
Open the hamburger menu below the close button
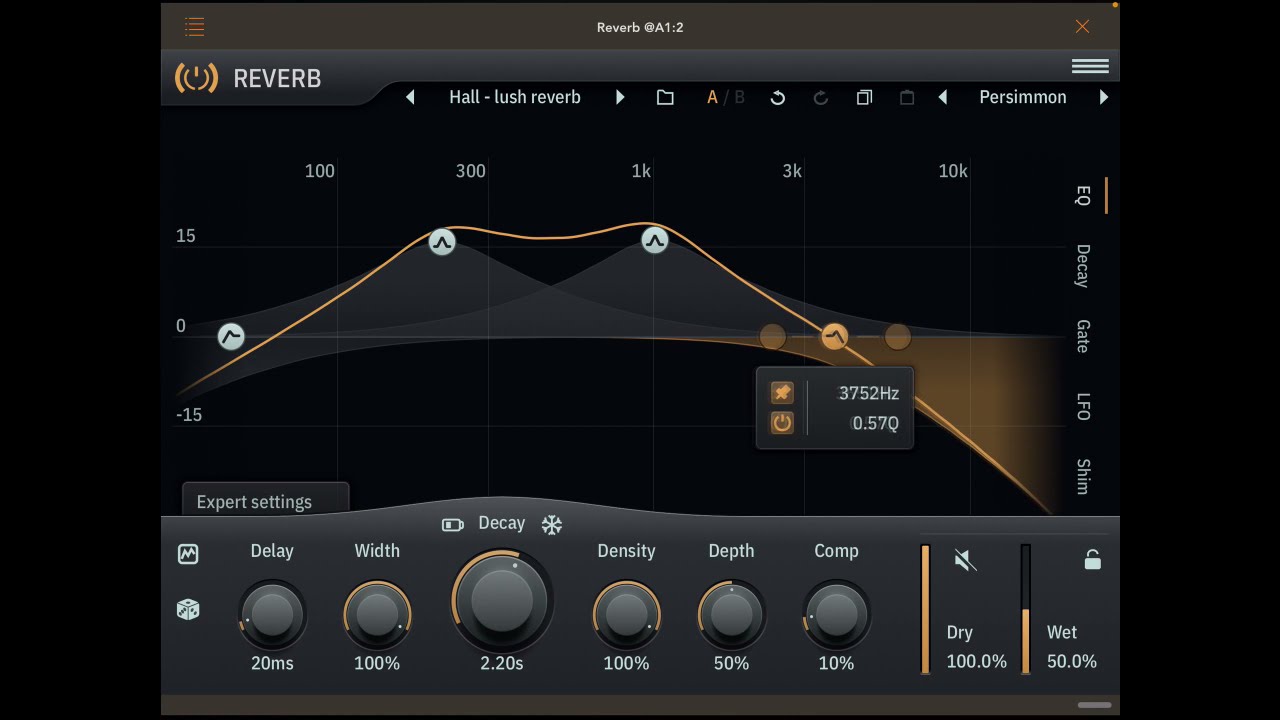1090,66
